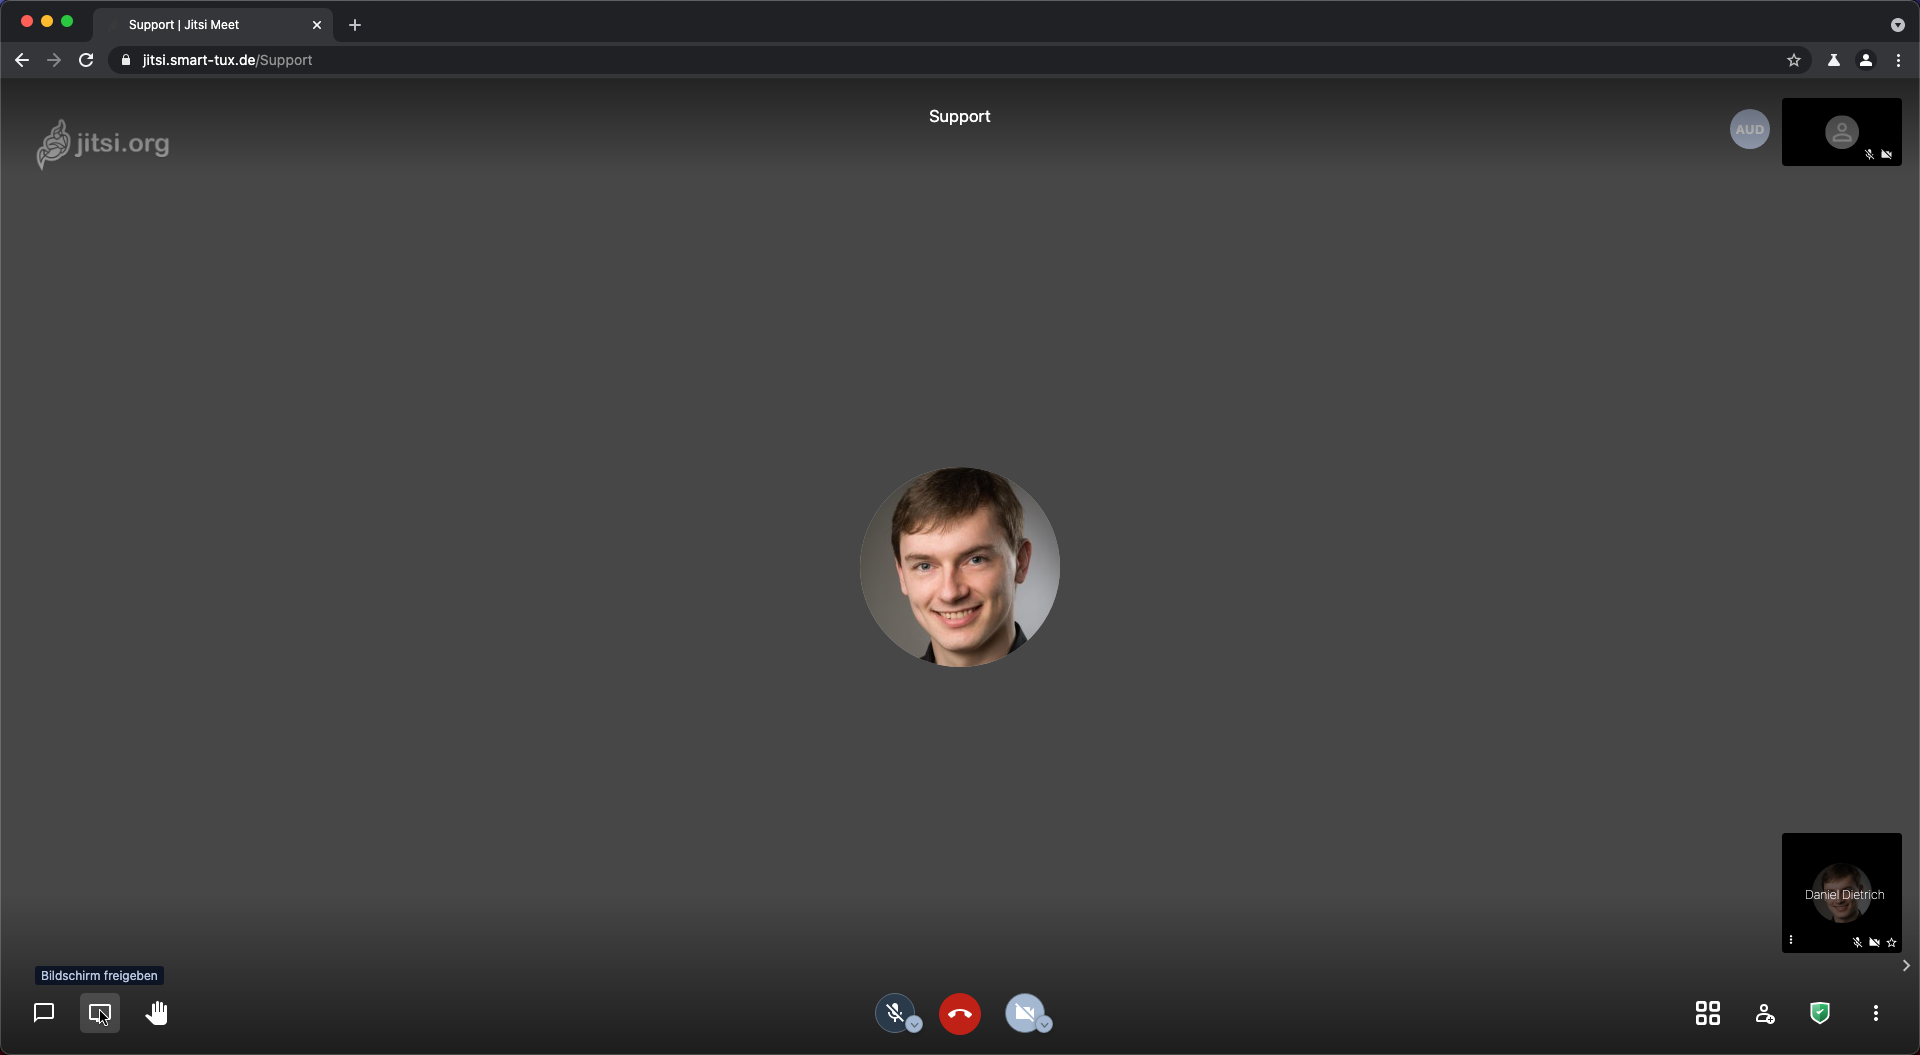
Task: View site security lock icon
Action: coord(126,60)
